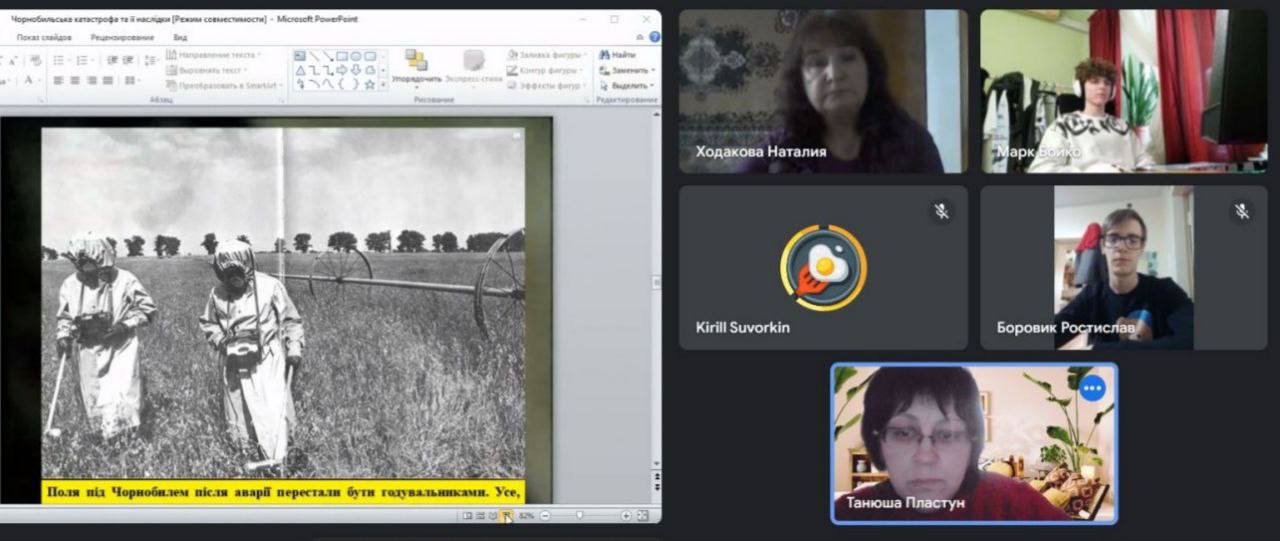The image size is (1280, 541).
Task: Open the Показ слайдов ribbon tab
Action: [x=43, y=37]
